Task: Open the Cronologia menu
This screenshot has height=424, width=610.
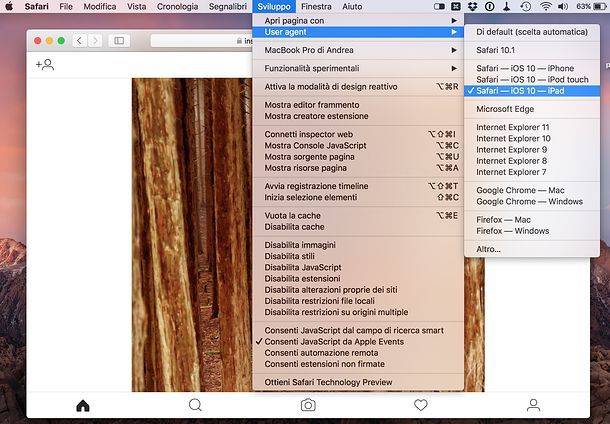Action: click(x=177, y=7)
